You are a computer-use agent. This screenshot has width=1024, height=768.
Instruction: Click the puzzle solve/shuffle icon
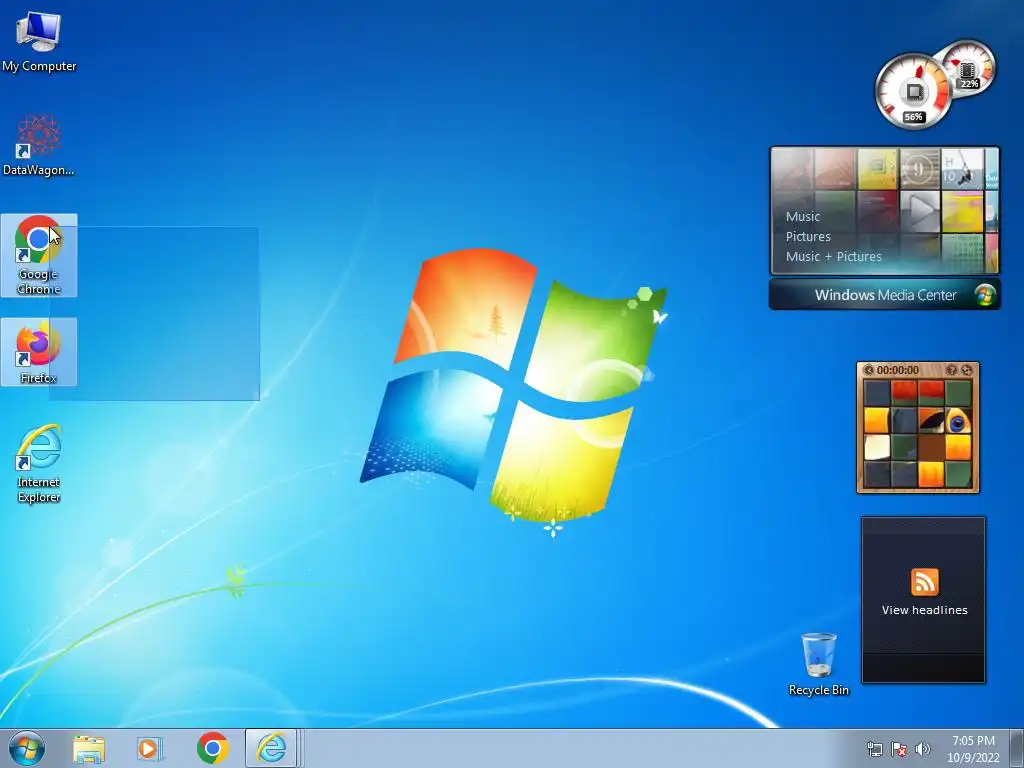[967, 370]
